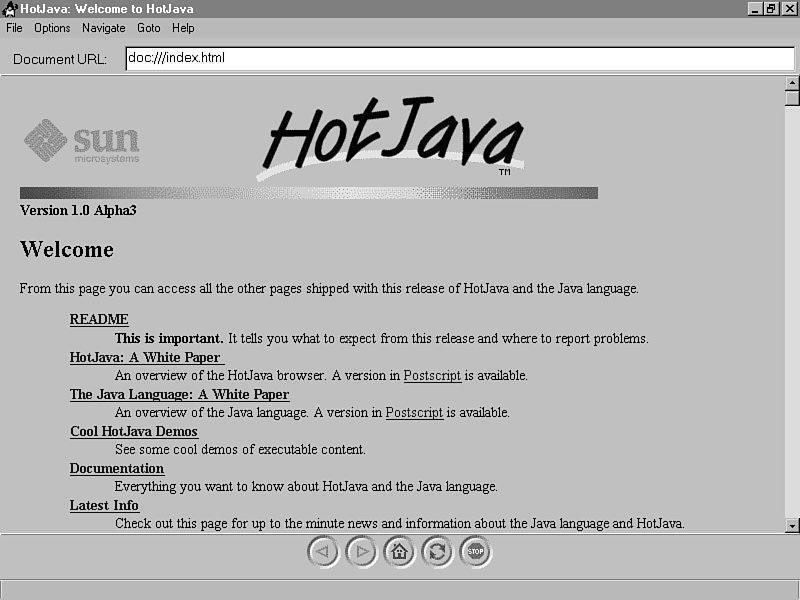Open the File menu
Screen dimensions: 800x600
[14, 28]
